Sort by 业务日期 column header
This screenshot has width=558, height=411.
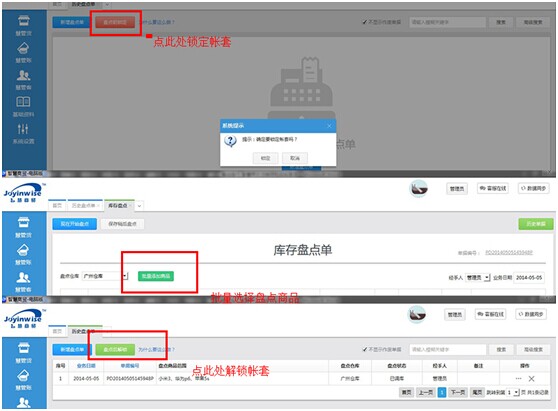coord(86,366)
